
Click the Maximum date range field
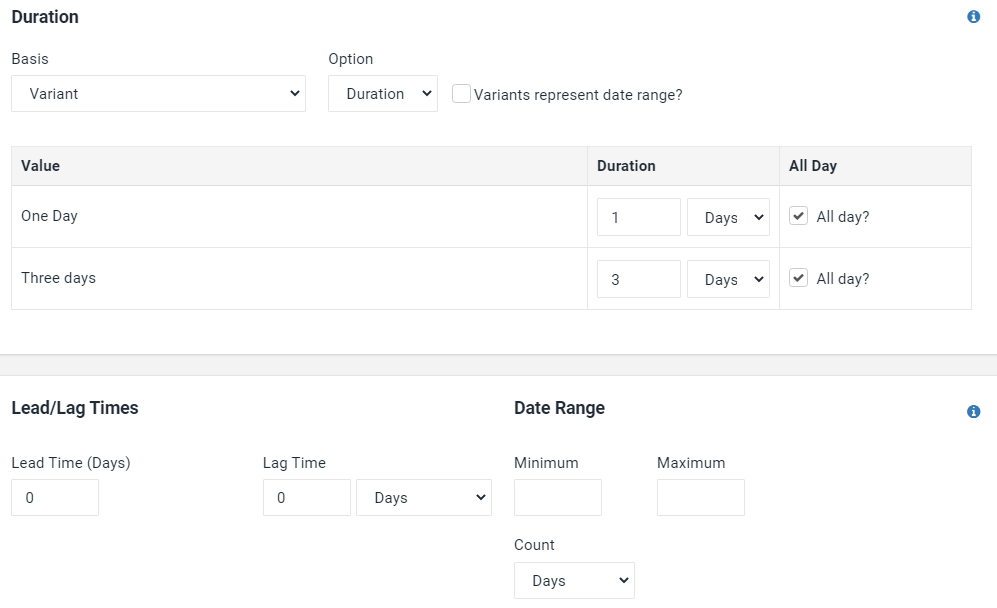pos(701,497)
